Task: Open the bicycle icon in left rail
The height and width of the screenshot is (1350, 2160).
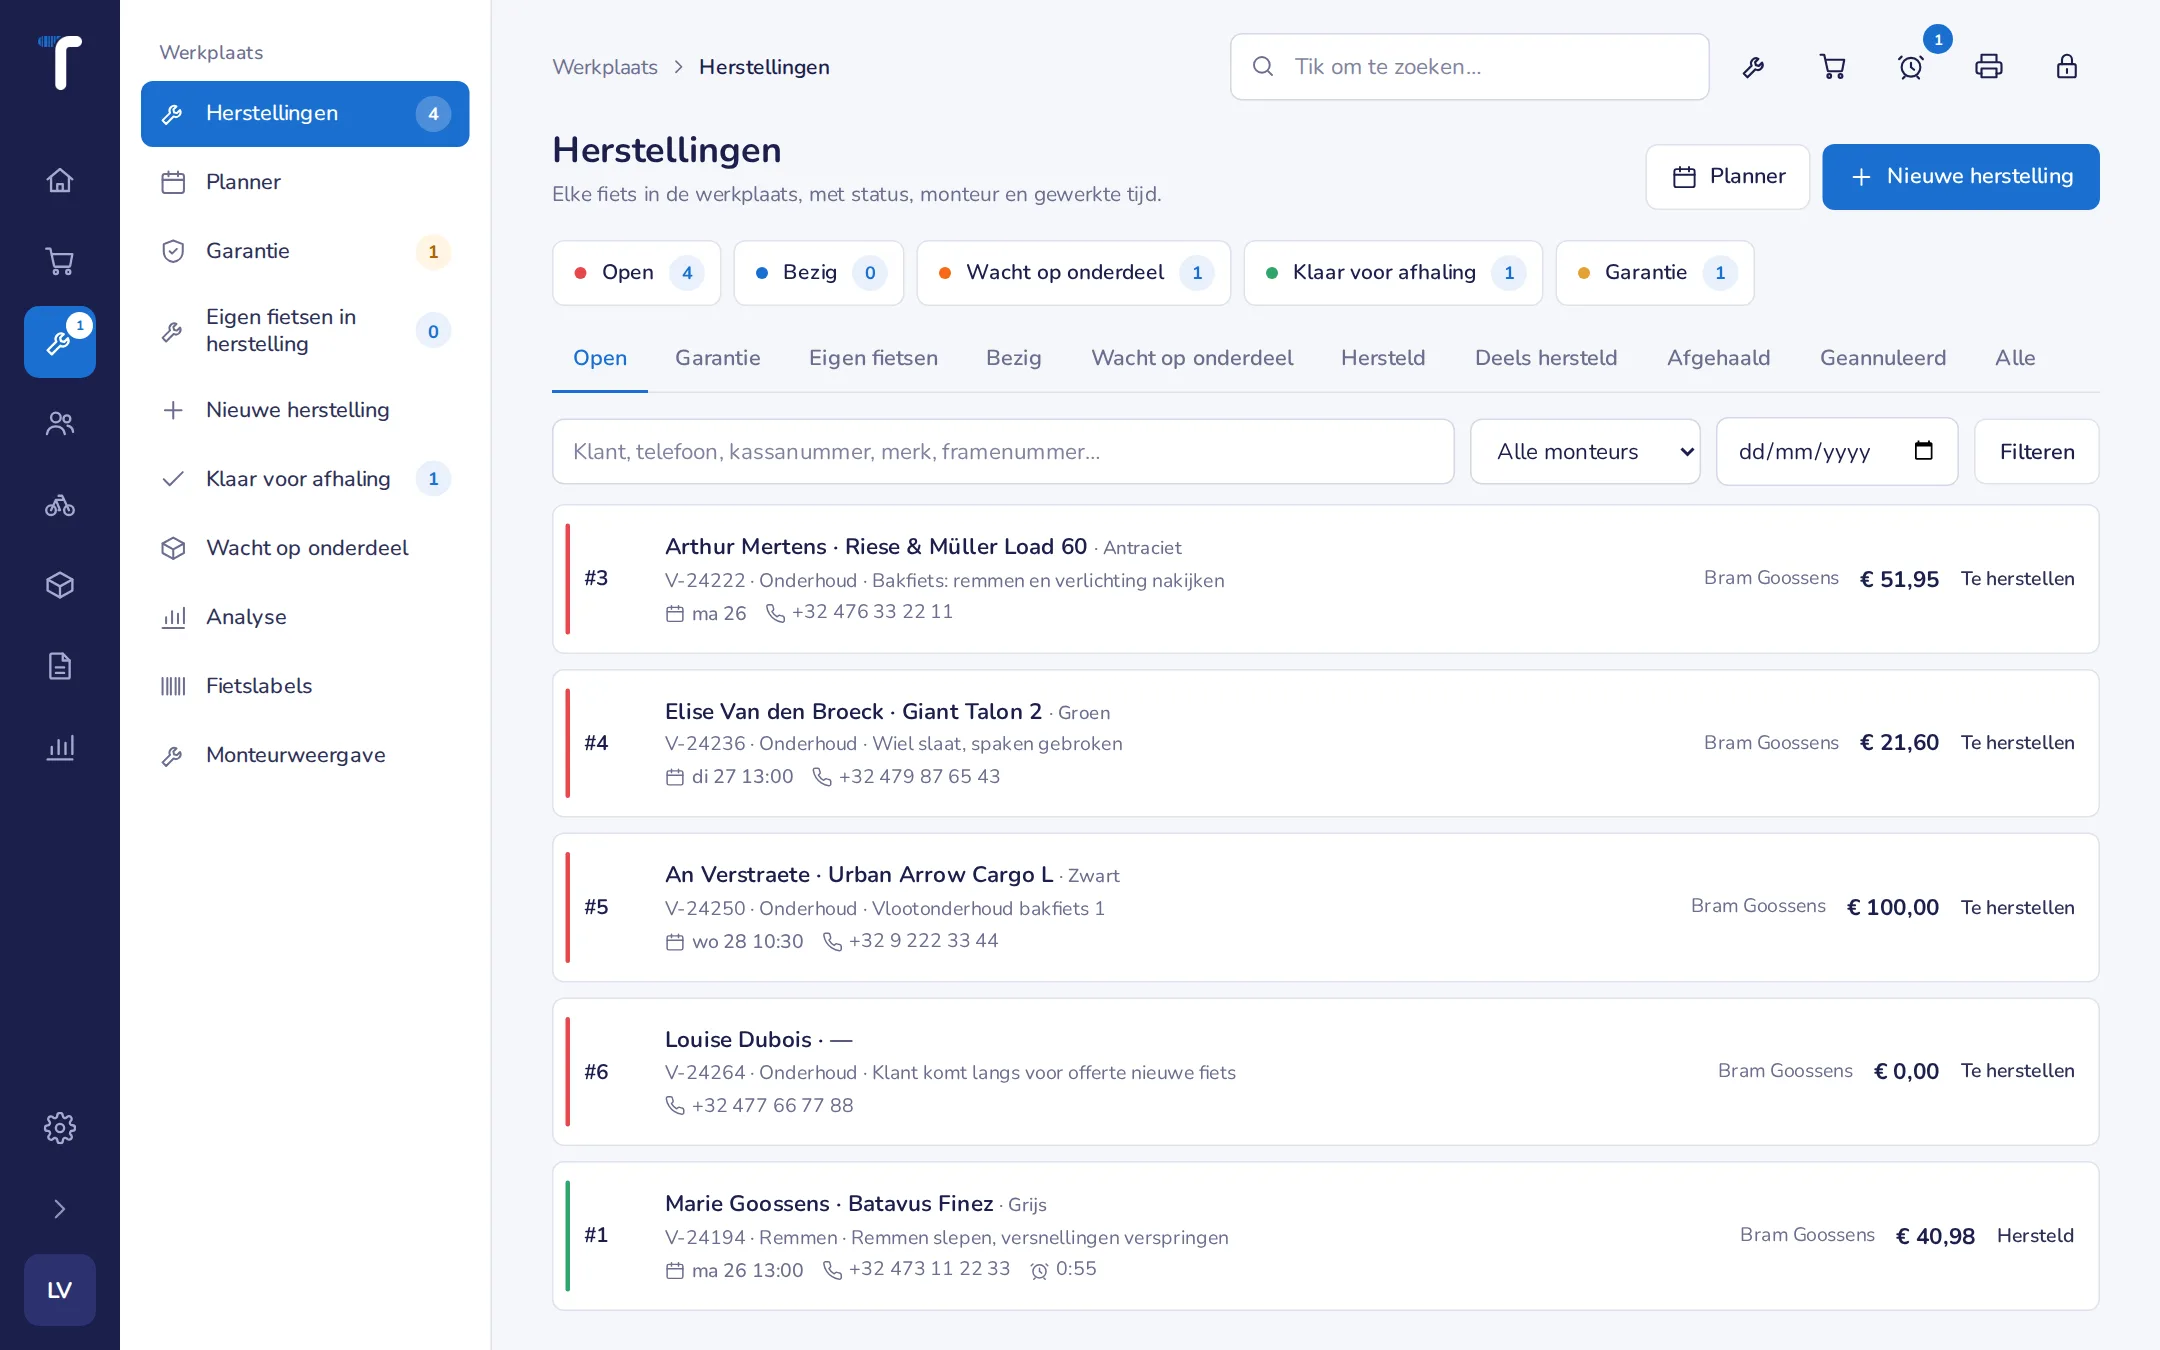Action: pos(60,505)
